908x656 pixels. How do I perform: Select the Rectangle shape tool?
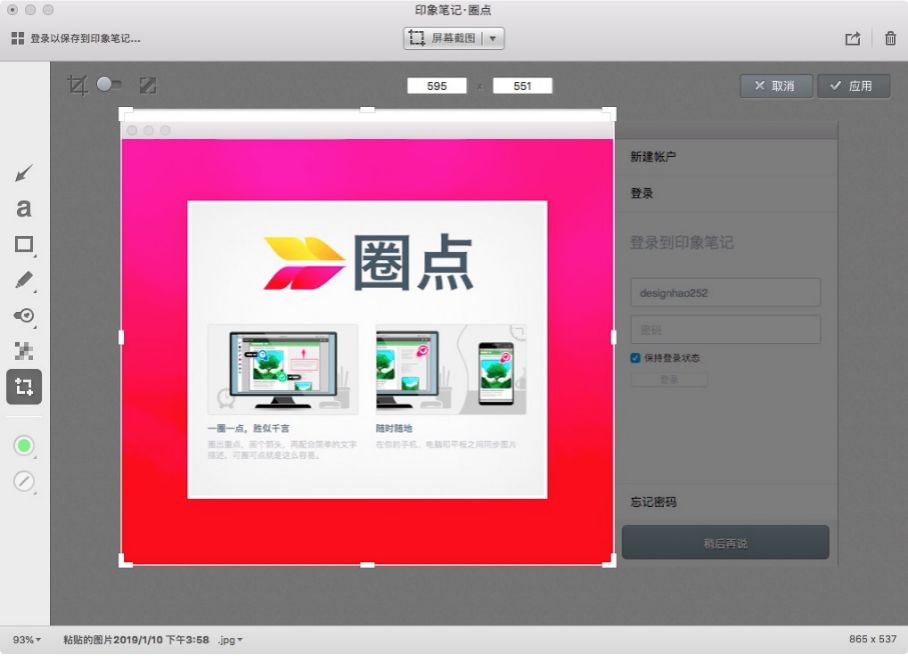click(x=24, y=244)
